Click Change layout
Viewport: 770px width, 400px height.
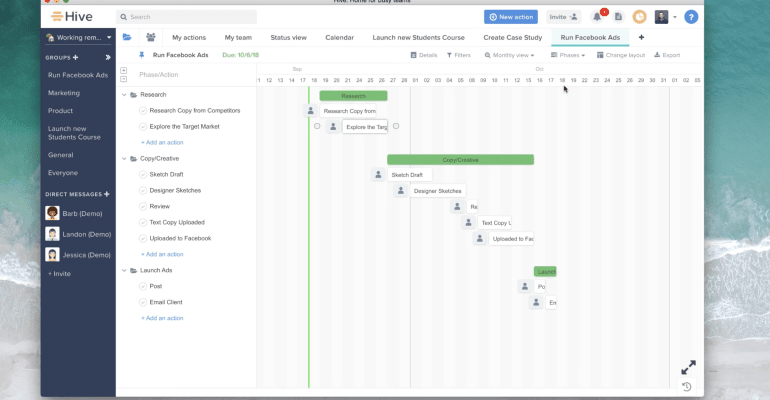point(621,55)
